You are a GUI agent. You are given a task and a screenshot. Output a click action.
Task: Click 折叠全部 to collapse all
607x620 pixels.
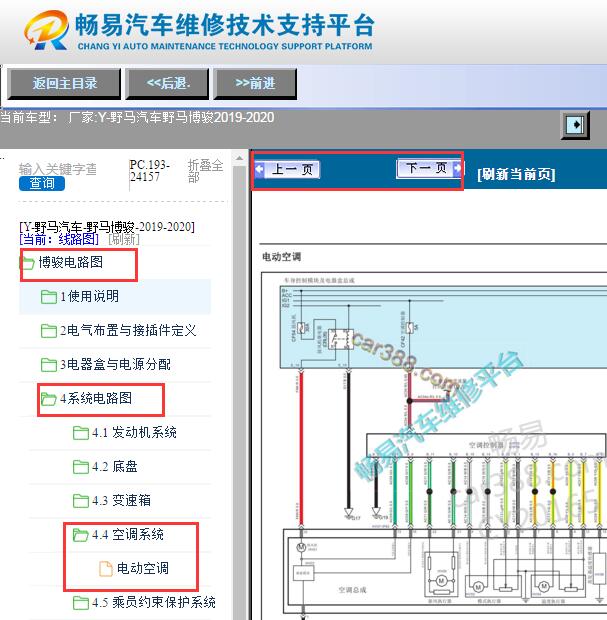(205, 171)
